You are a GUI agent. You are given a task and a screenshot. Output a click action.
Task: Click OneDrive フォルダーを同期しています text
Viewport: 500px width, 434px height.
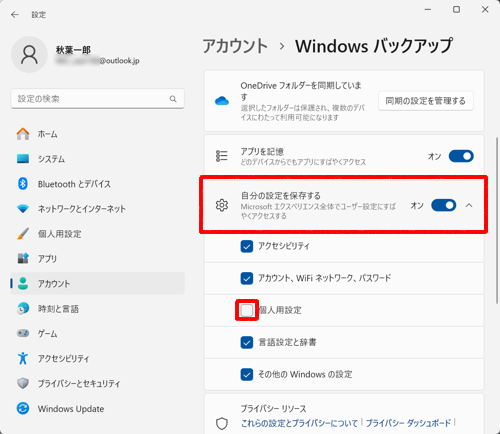(x=301, y=91)
